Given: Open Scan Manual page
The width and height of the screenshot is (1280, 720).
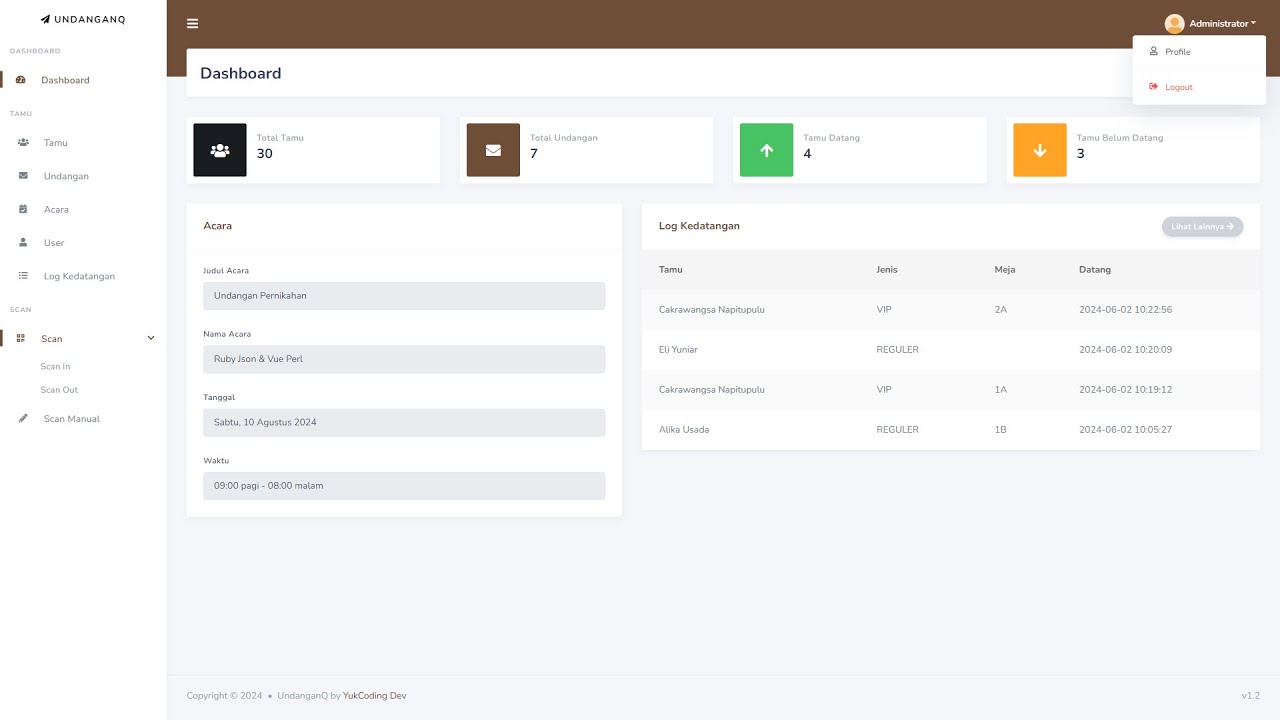Looking at the screenshot, I should [x=72, y=419].
